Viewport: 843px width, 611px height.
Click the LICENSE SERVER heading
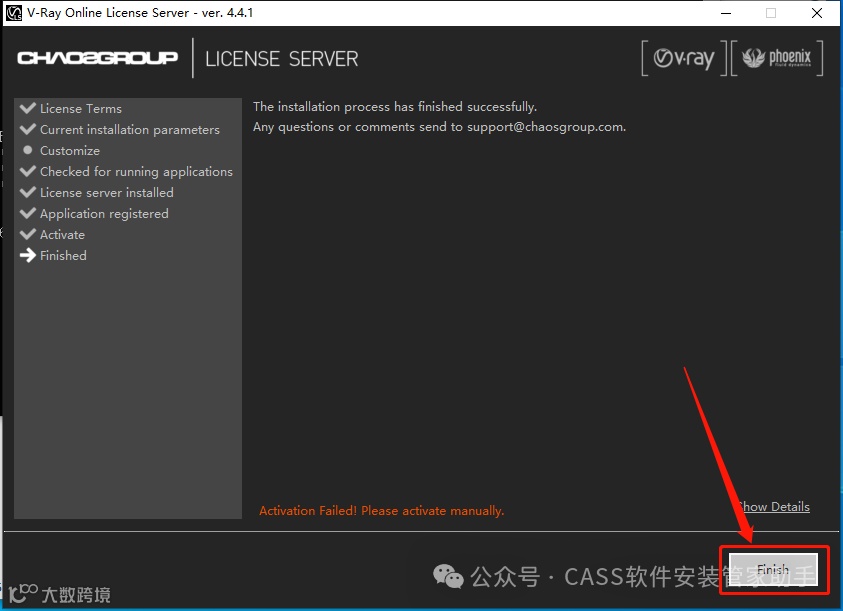282,59
